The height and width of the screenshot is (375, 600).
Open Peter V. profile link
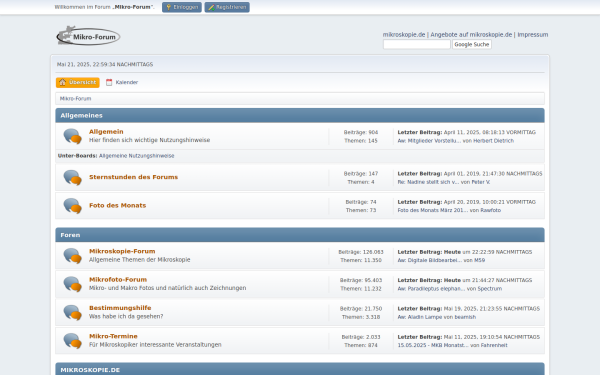pos(481,182)
